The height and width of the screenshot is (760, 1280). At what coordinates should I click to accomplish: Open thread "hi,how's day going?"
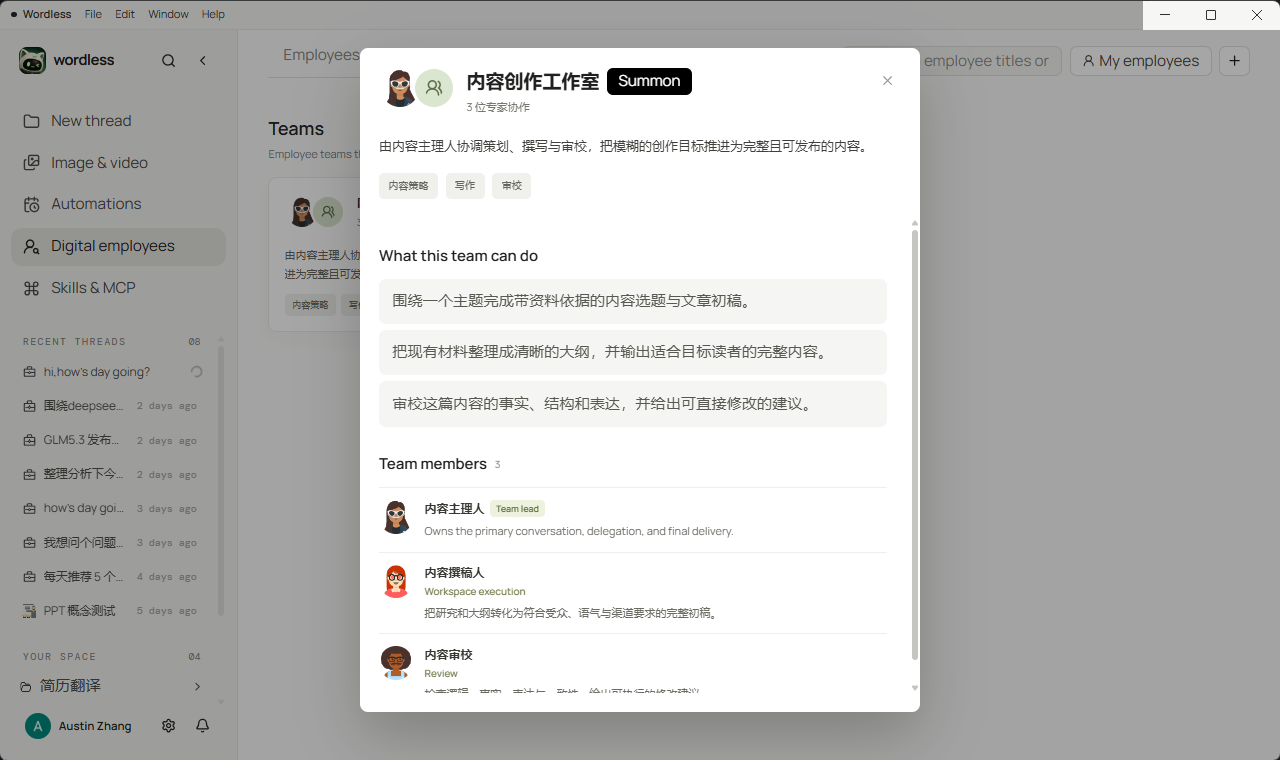(x=113, y=372)
